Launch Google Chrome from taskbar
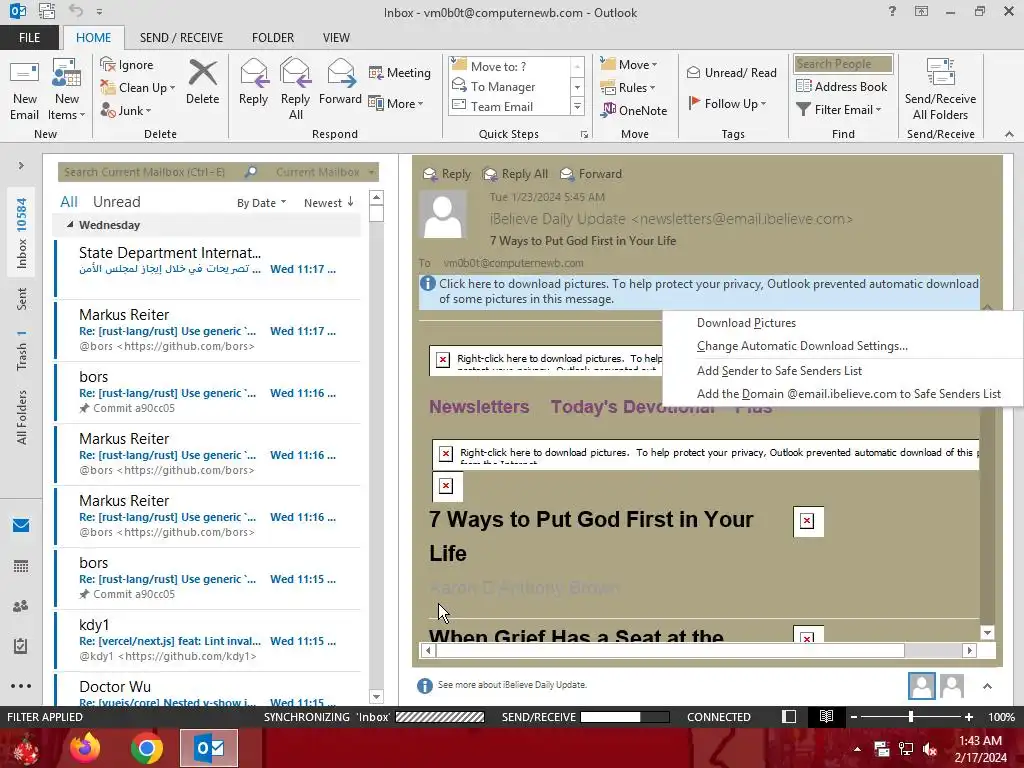 [146, 748]
